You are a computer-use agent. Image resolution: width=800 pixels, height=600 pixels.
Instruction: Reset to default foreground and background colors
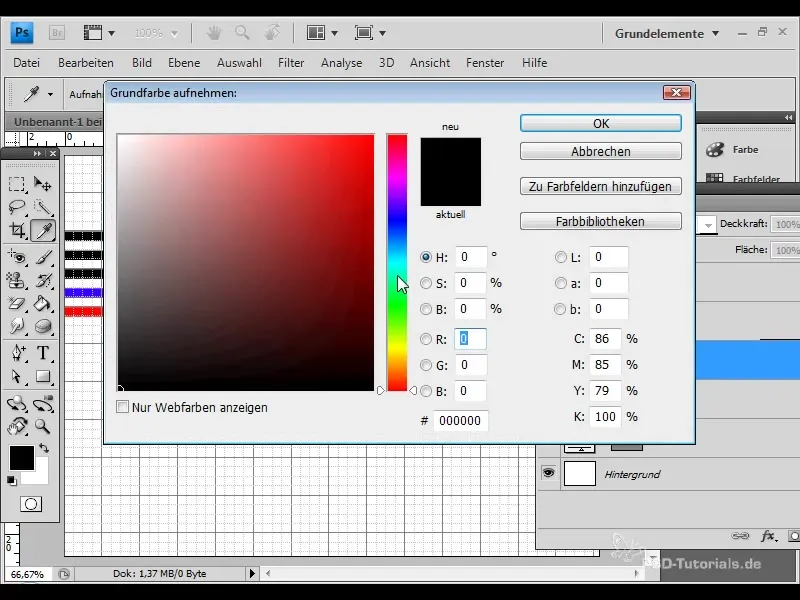coord(11,480)
